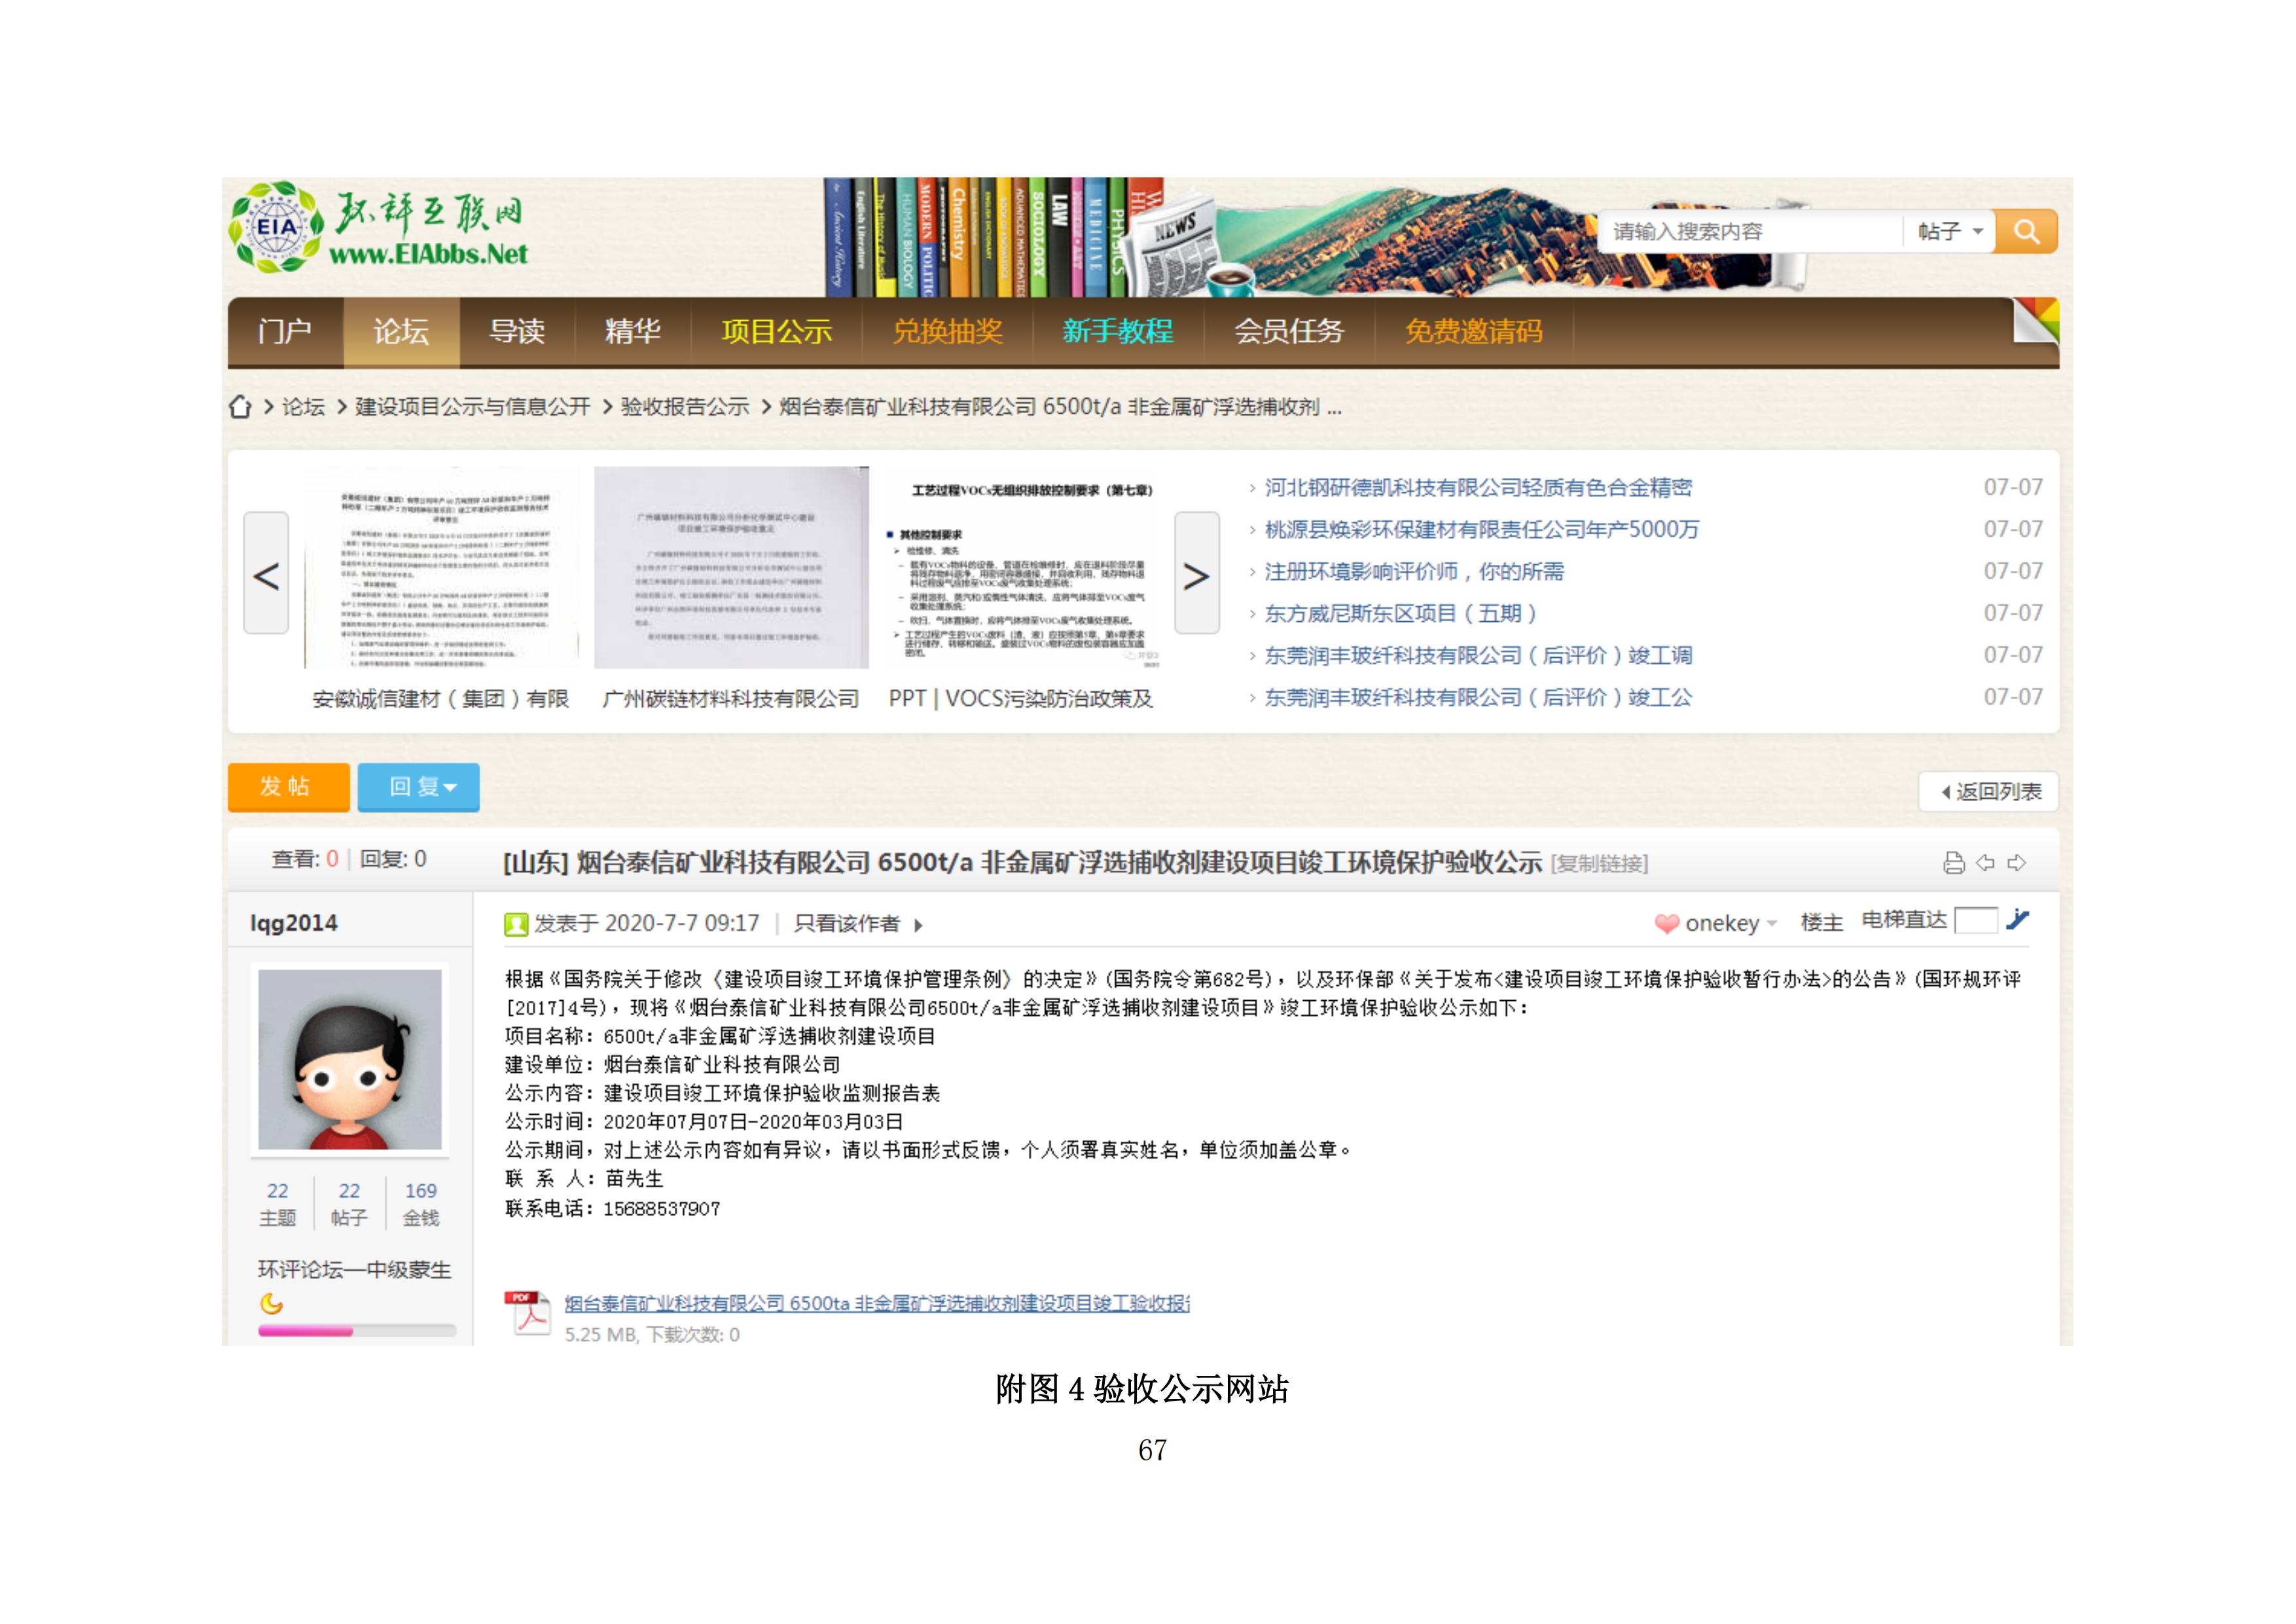This screenshot has width=2296, height=1624.
Task: Go to next thread arrow icon
Action: tap(2017, 862)
